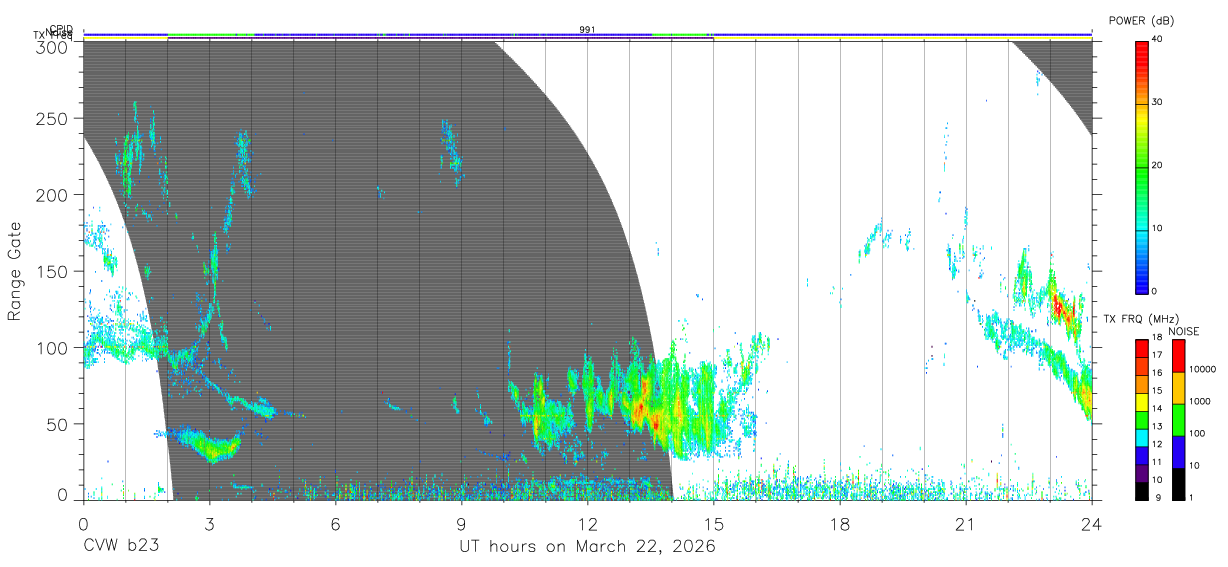The width and height of the screenshot is (1228, 567).
Task: Click the 20 label on the power scale
Action: click(1158, 166)
